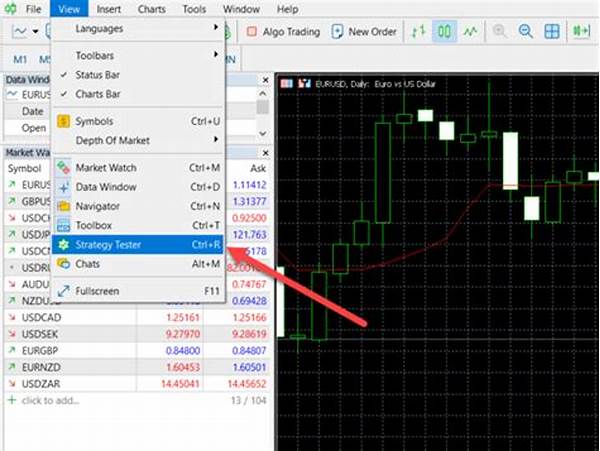Image resolution: width=600 pixels, height=451 pixels.
Task: Click the Strategy Tester gear icon
Action: click(64, 245)
